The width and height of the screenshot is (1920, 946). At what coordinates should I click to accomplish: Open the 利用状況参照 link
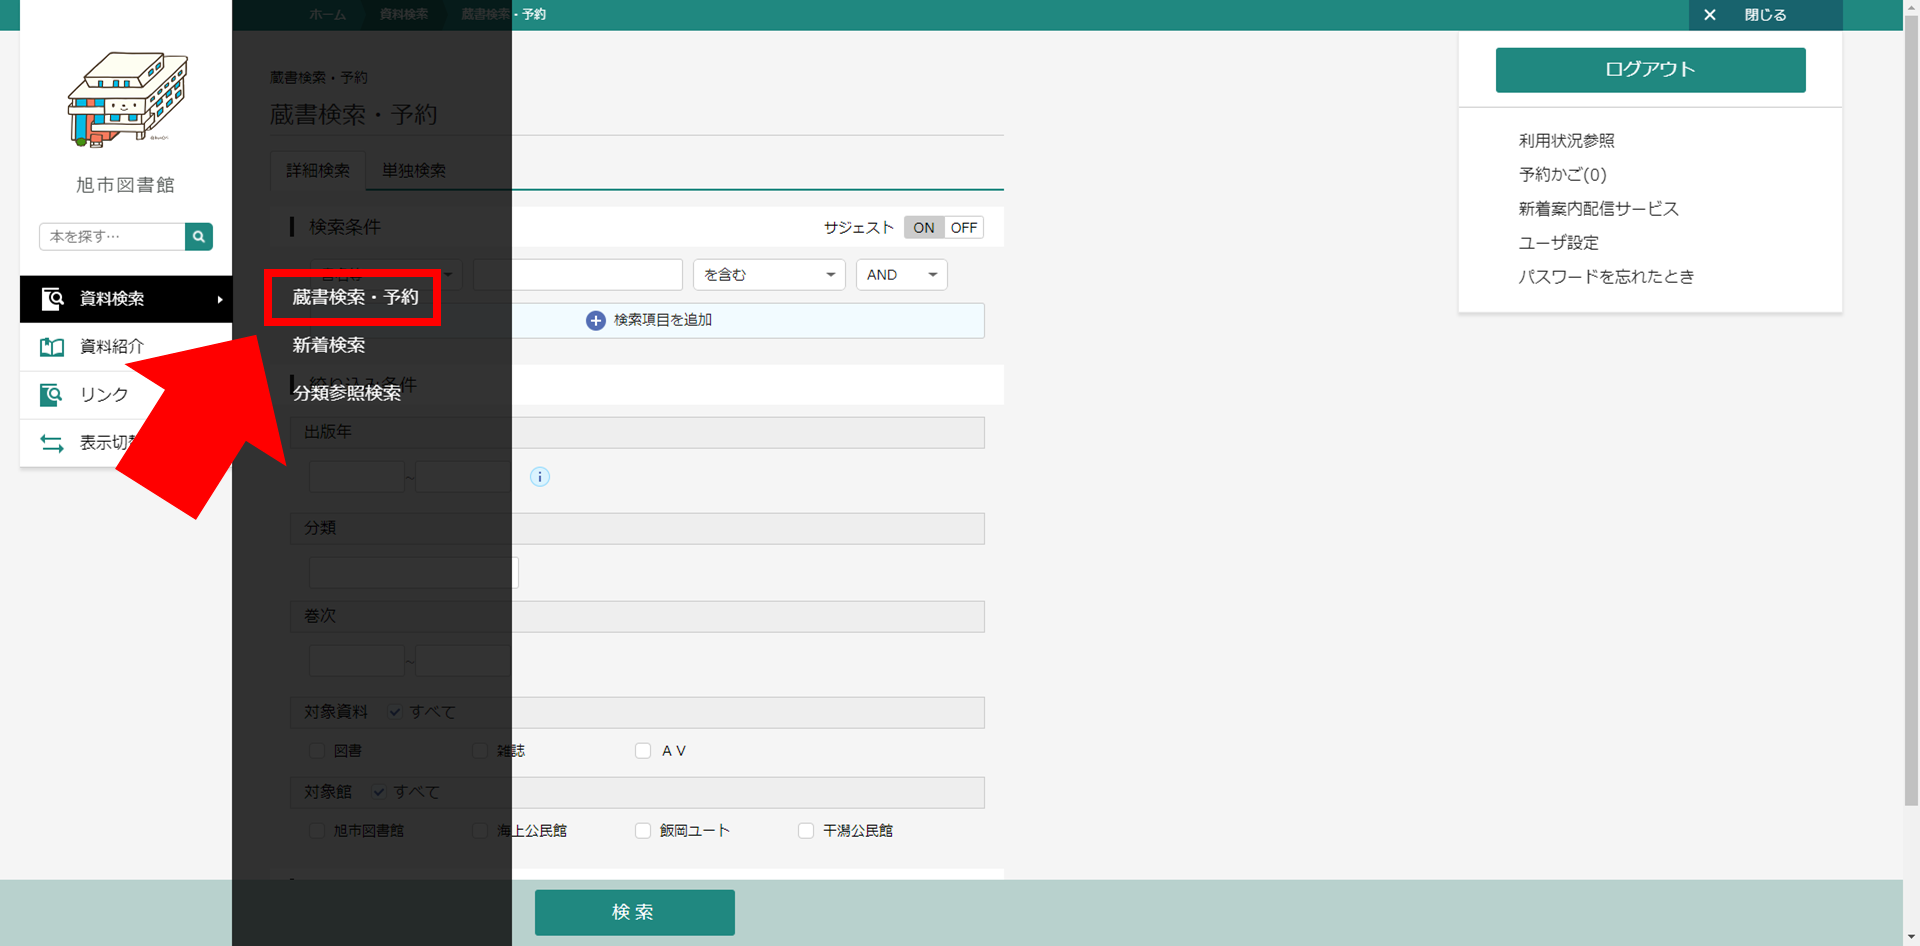pyautogui.click(x=1567, y=141)
